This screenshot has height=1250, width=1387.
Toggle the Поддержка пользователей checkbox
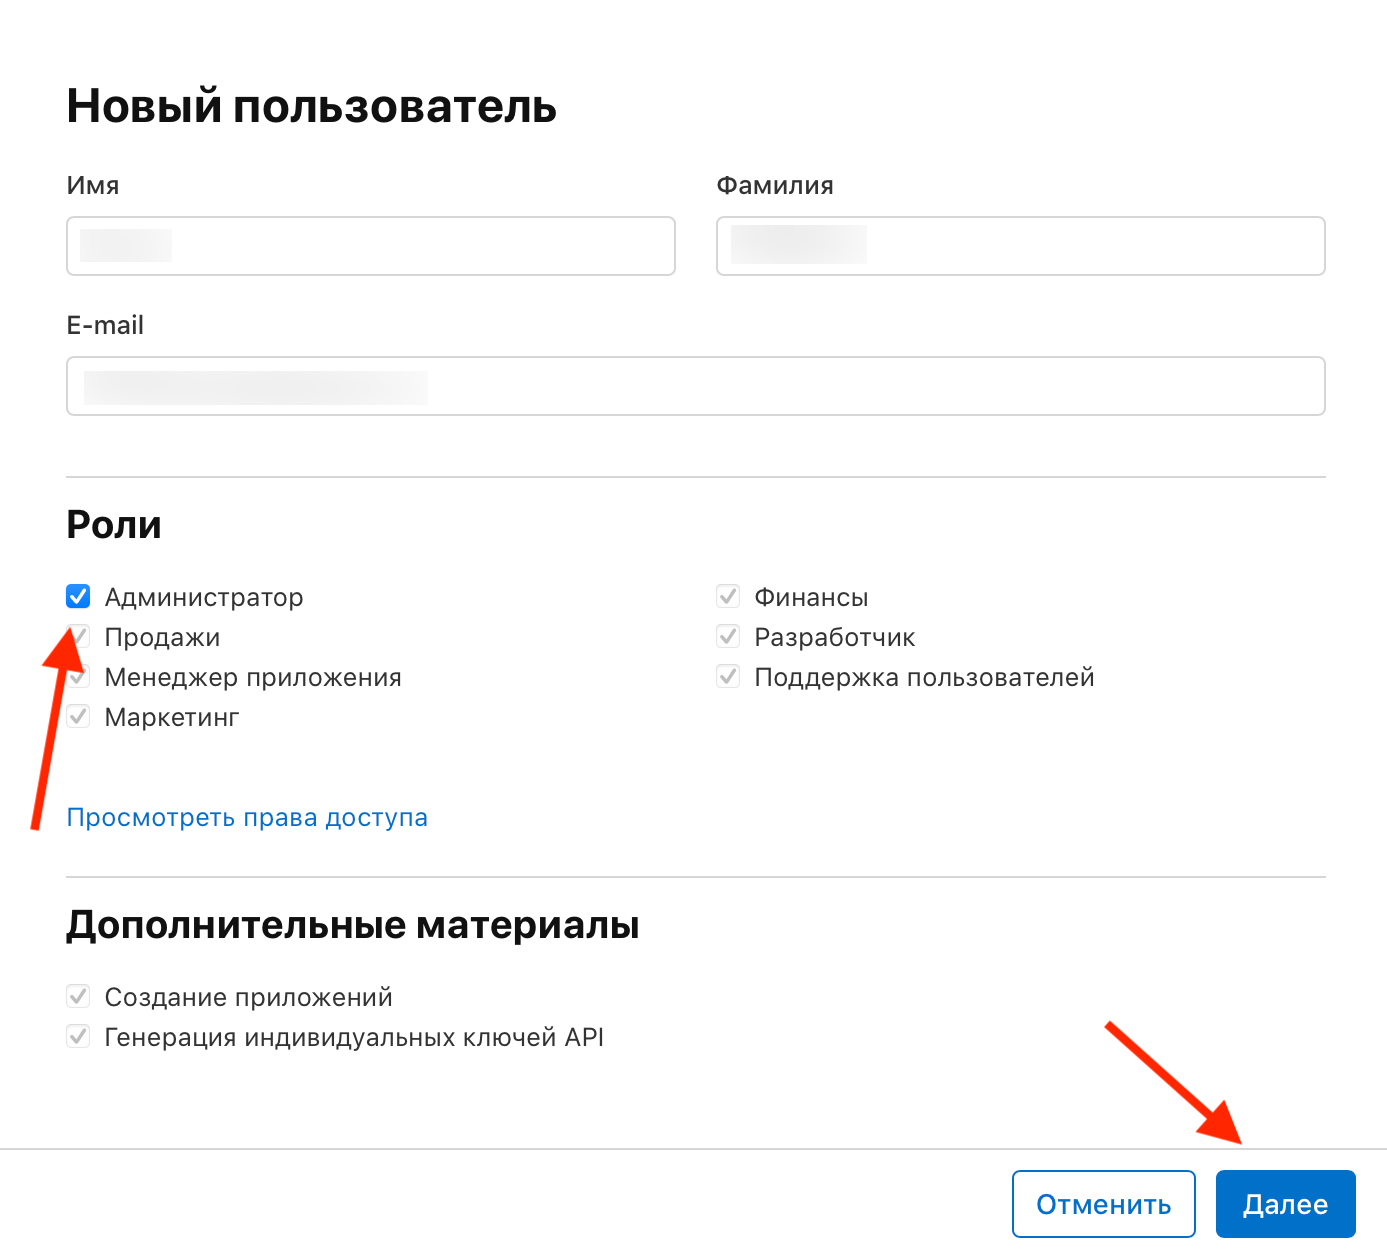point(728,677)
